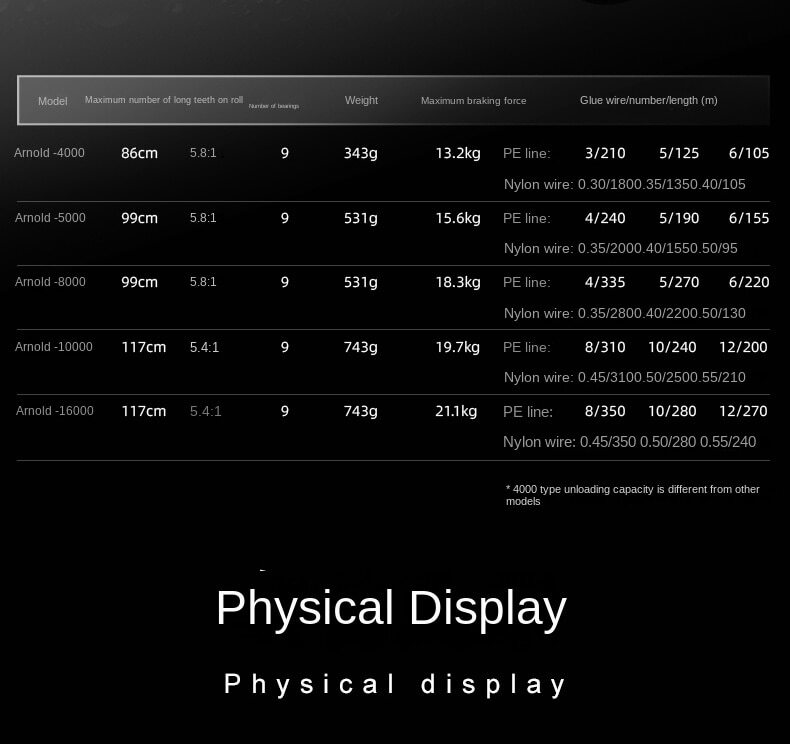
Task: Click the 99cm value in Arnold -8000 row
Action: click(x=140, y=282)
